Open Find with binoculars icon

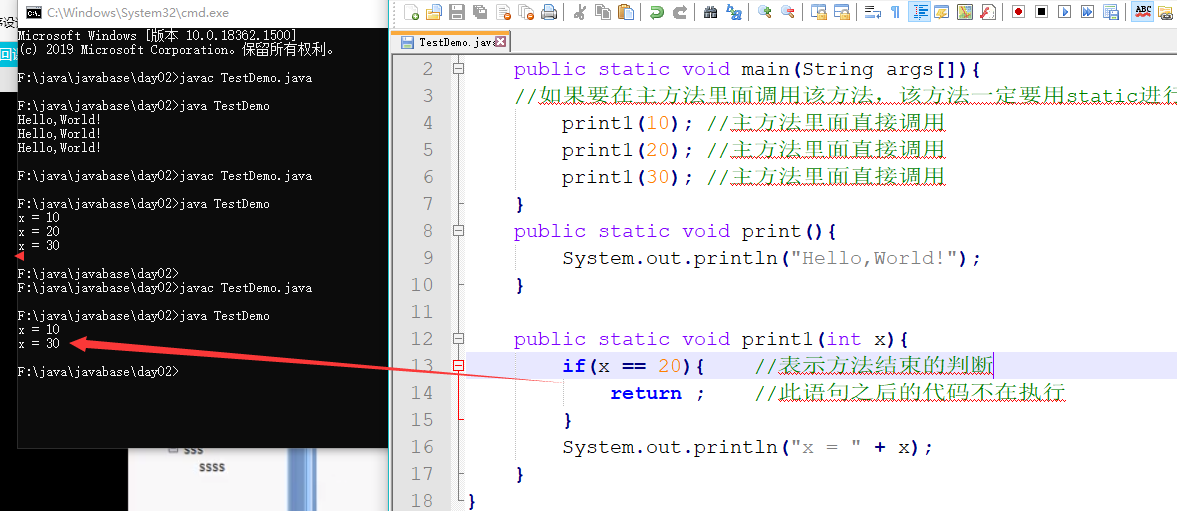(710, 12)
